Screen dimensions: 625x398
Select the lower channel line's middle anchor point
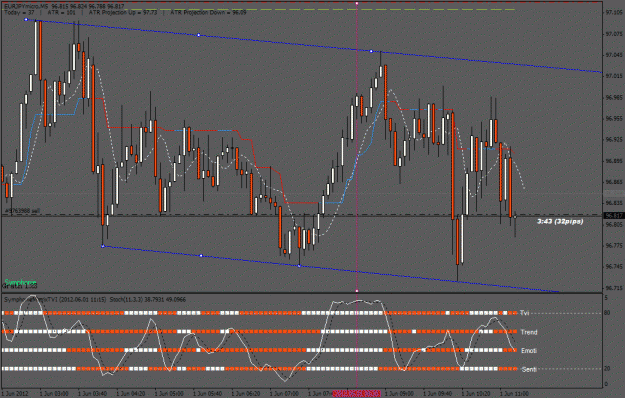(201, 255)
